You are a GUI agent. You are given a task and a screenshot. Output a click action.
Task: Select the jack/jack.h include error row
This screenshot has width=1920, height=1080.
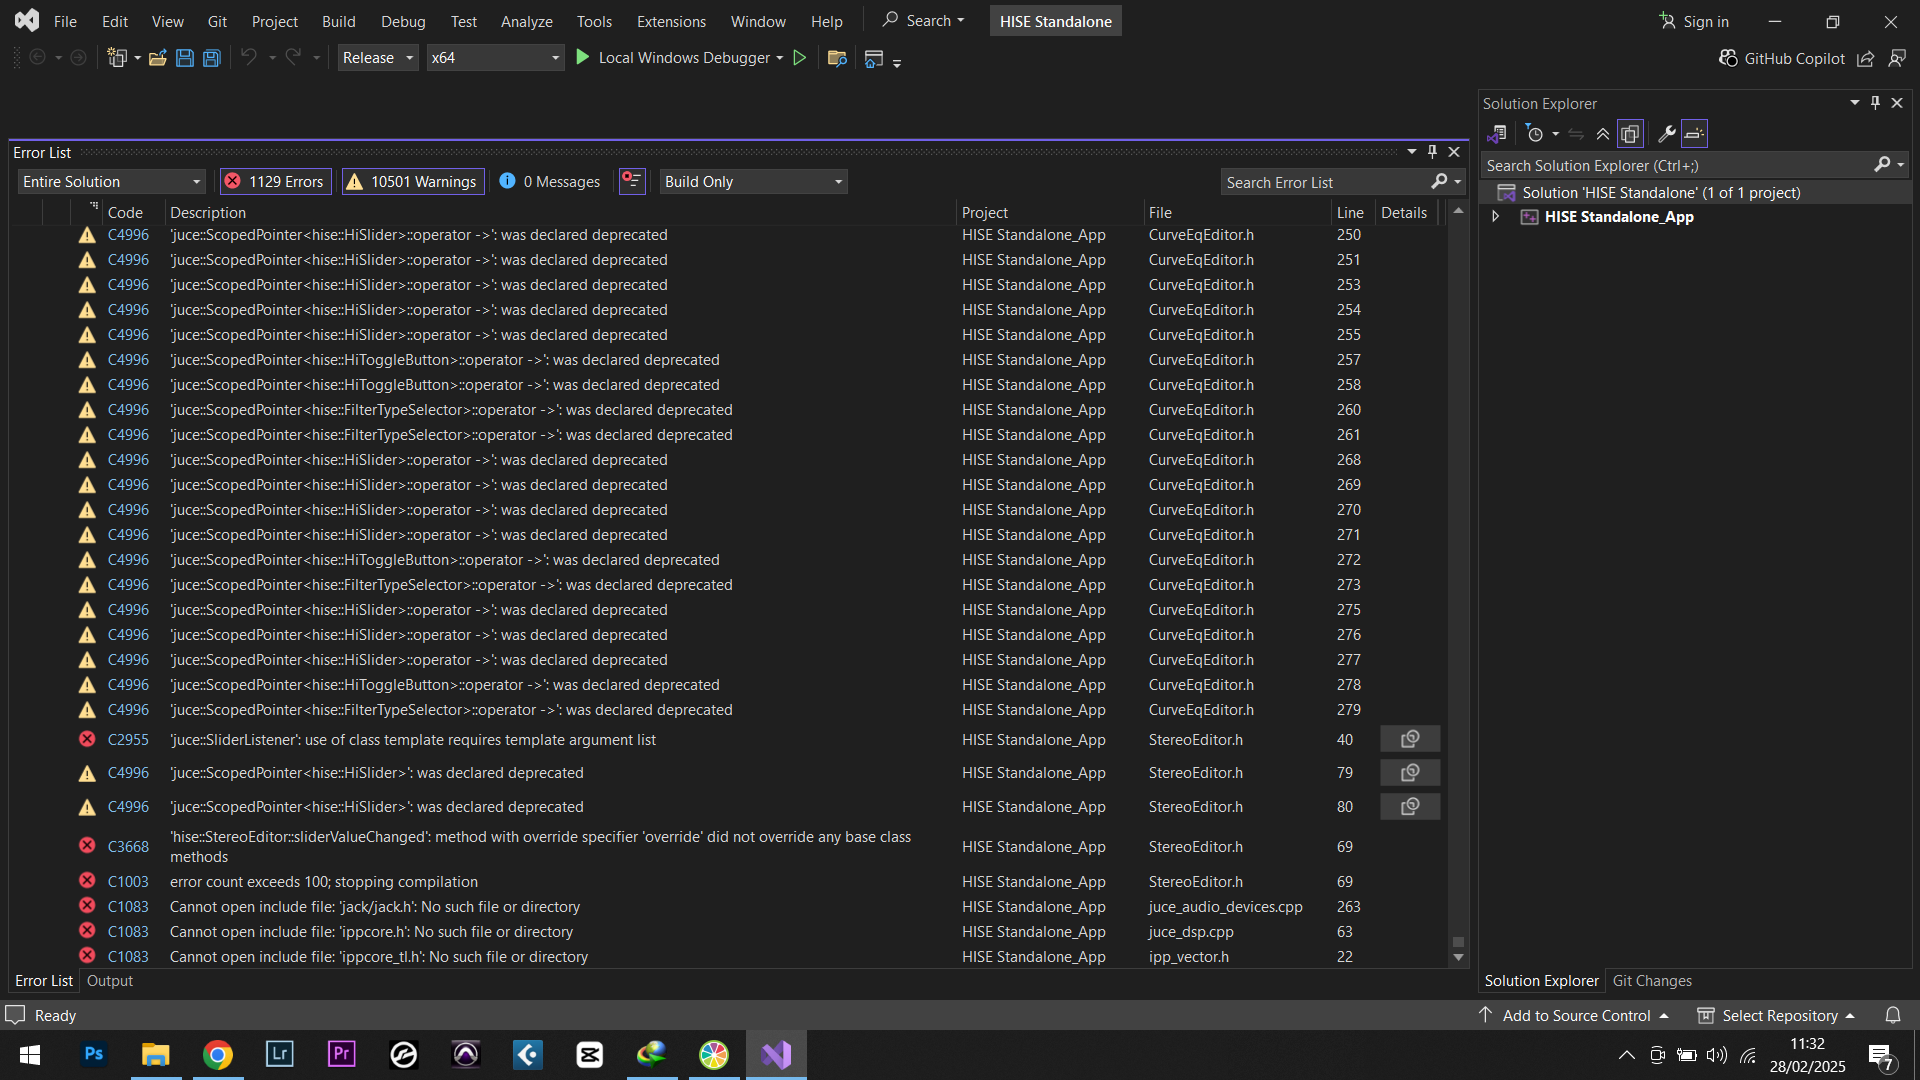tap(727, 906)
